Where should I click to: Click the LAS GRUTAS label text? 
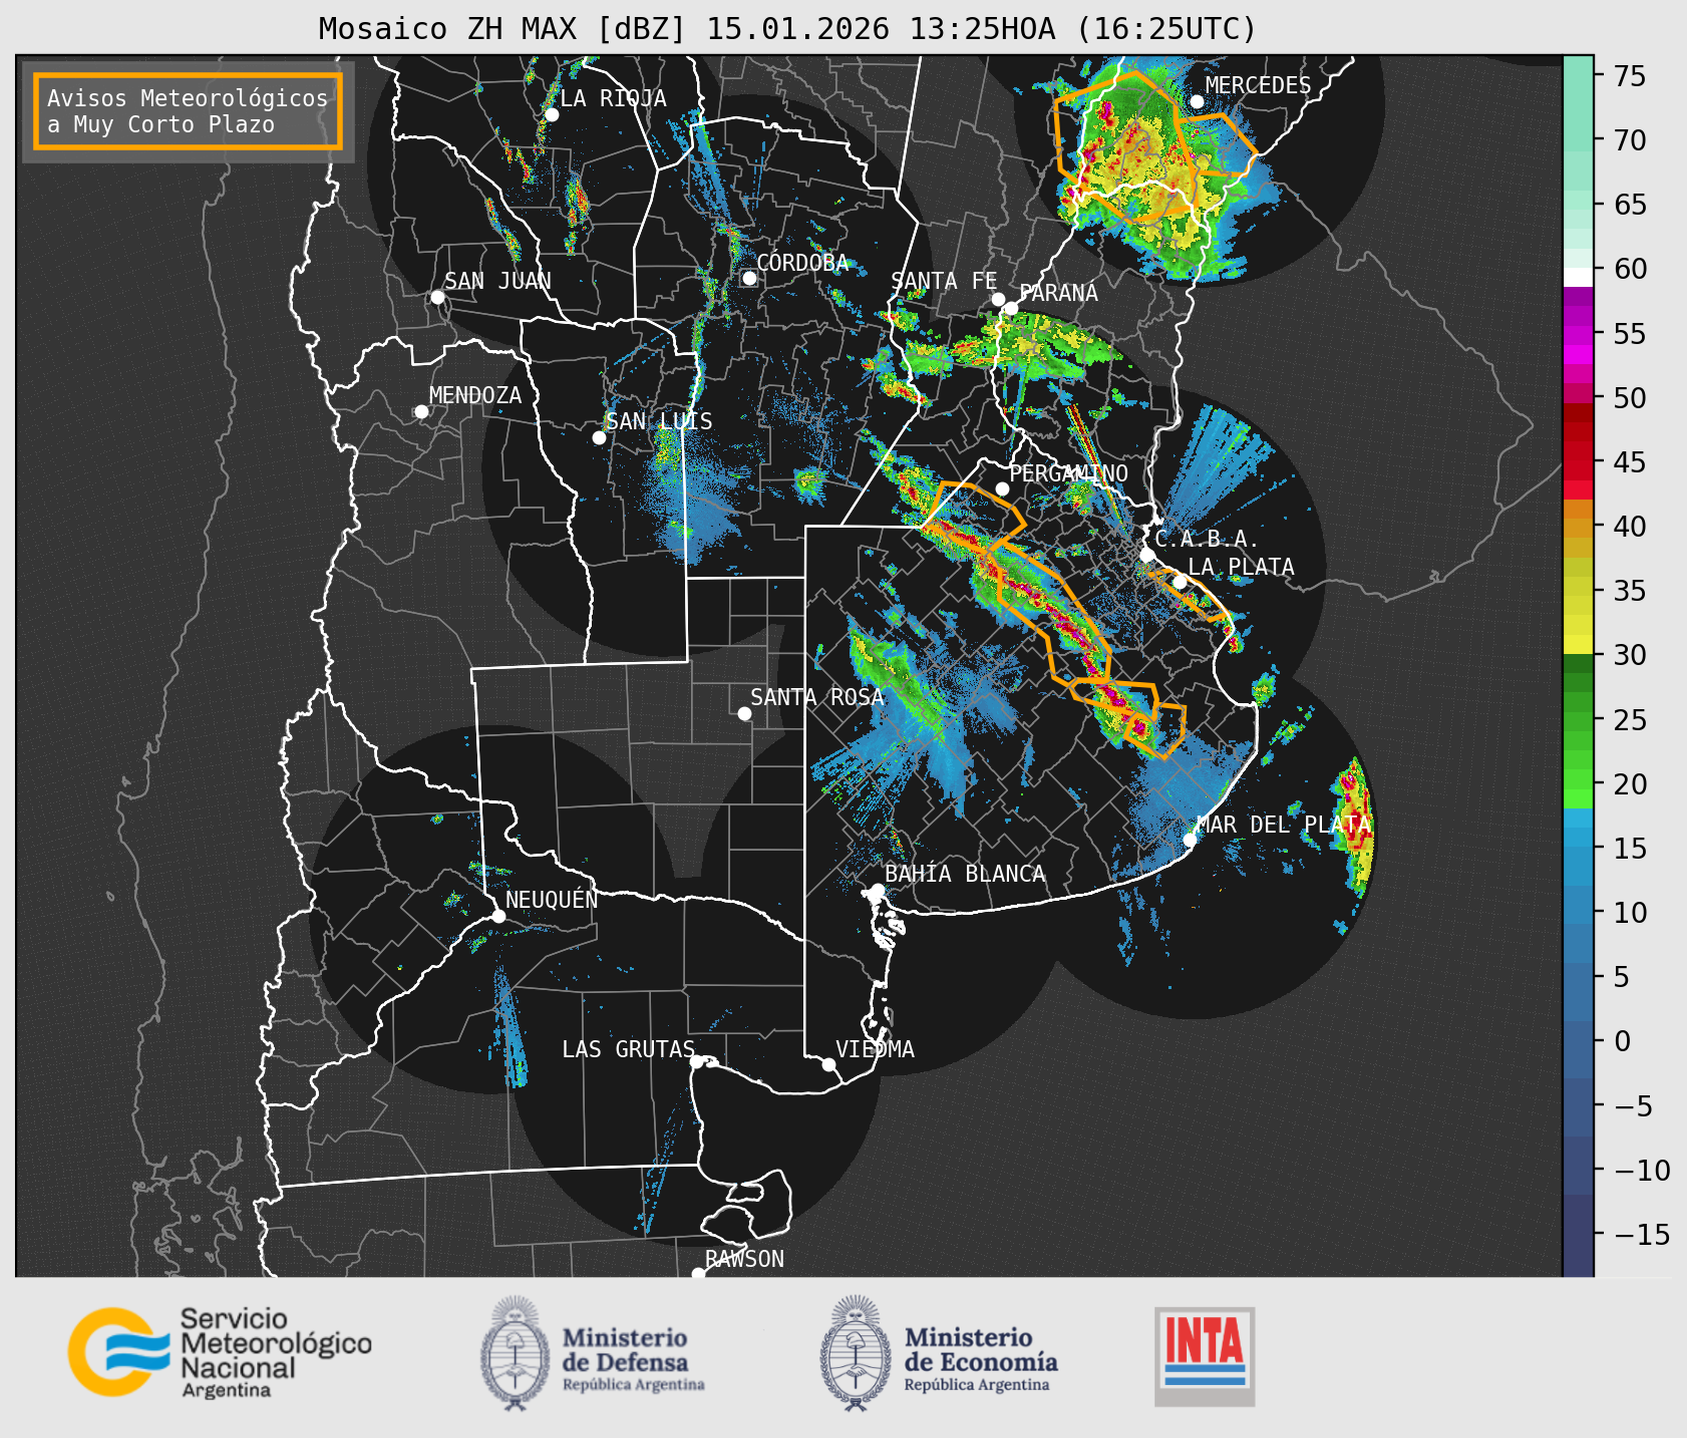point(628,1049)
